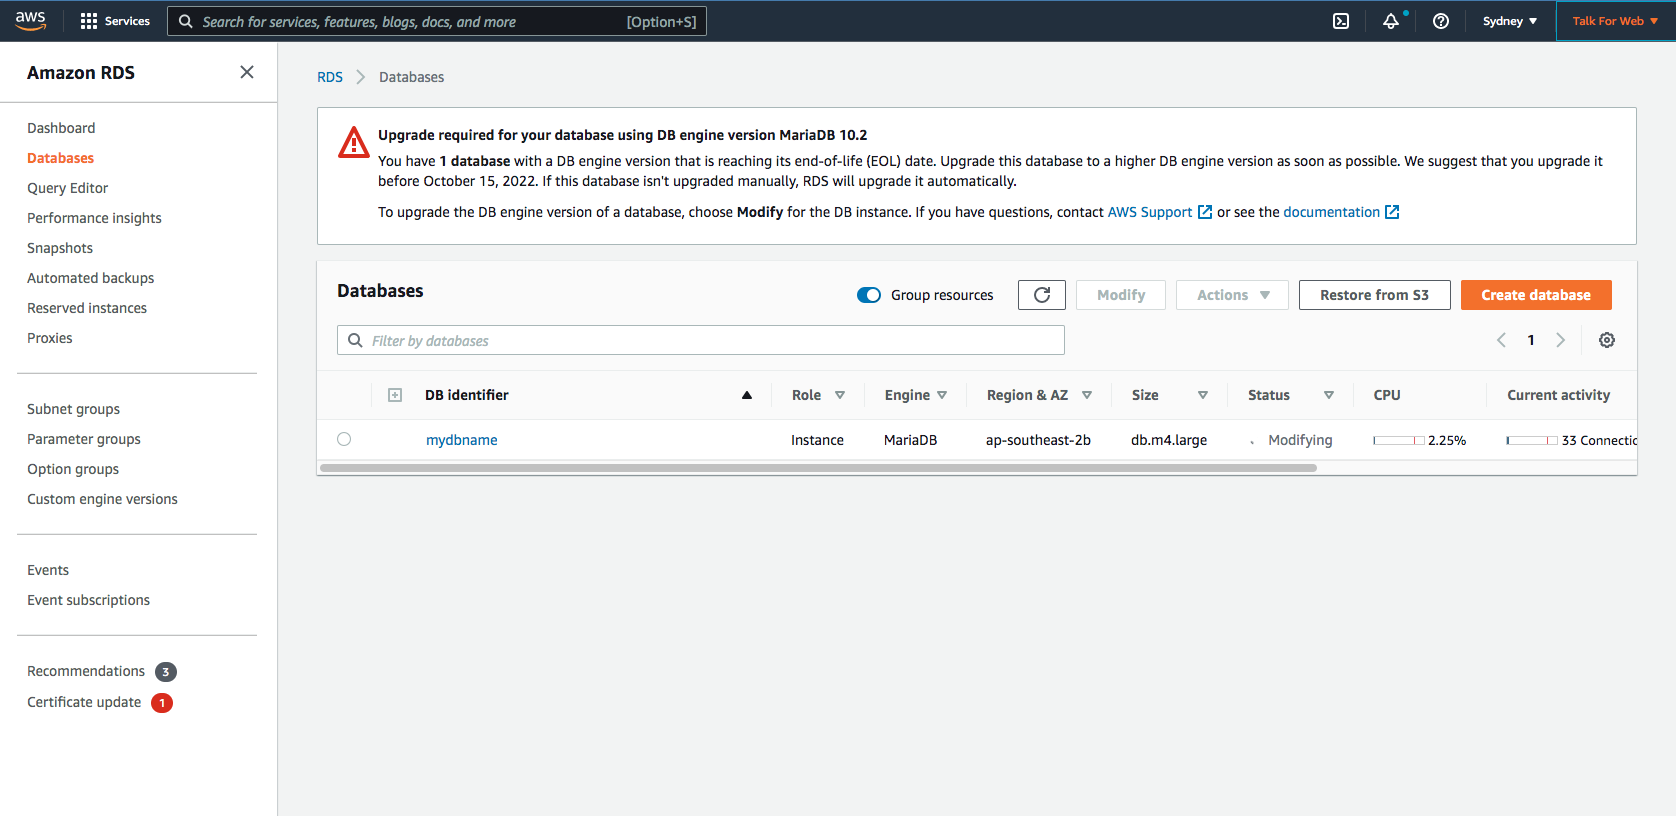Open Certificate update page

coord(84,702)
